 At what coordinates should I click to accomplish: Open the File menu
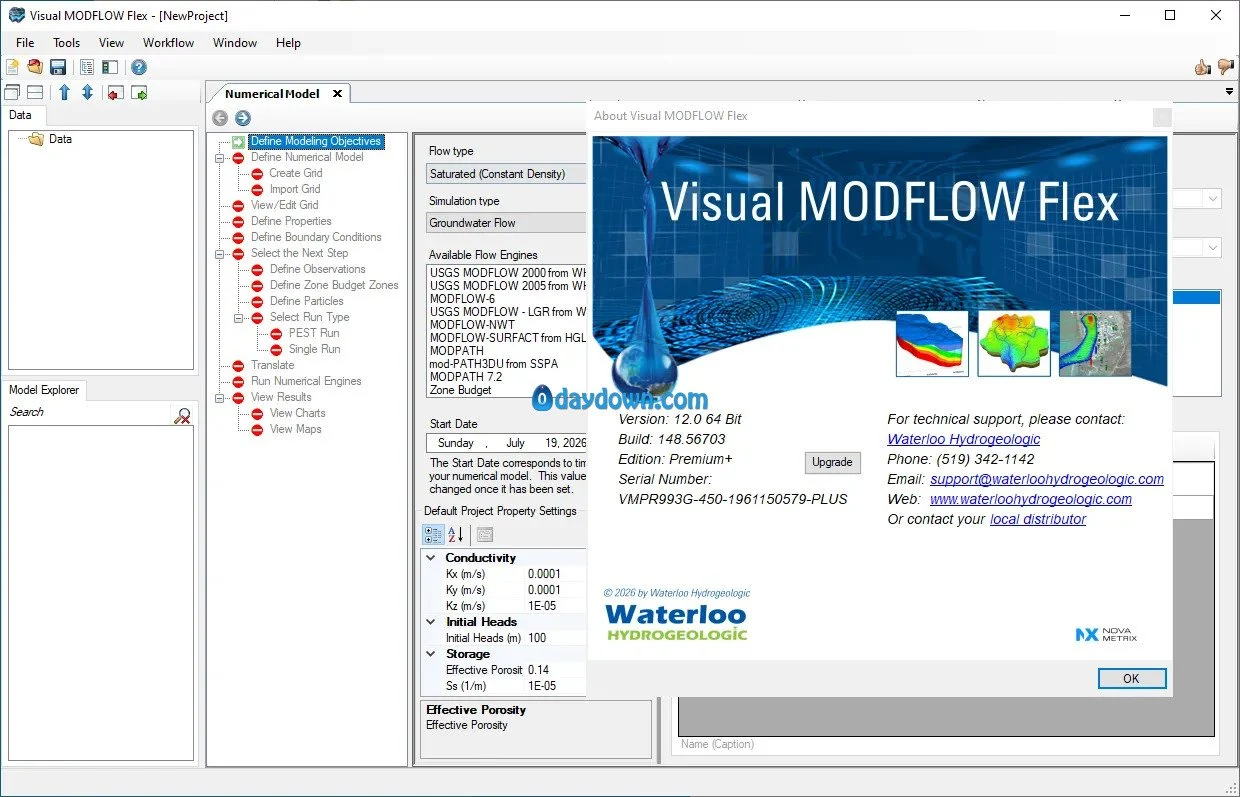point(25,43)
